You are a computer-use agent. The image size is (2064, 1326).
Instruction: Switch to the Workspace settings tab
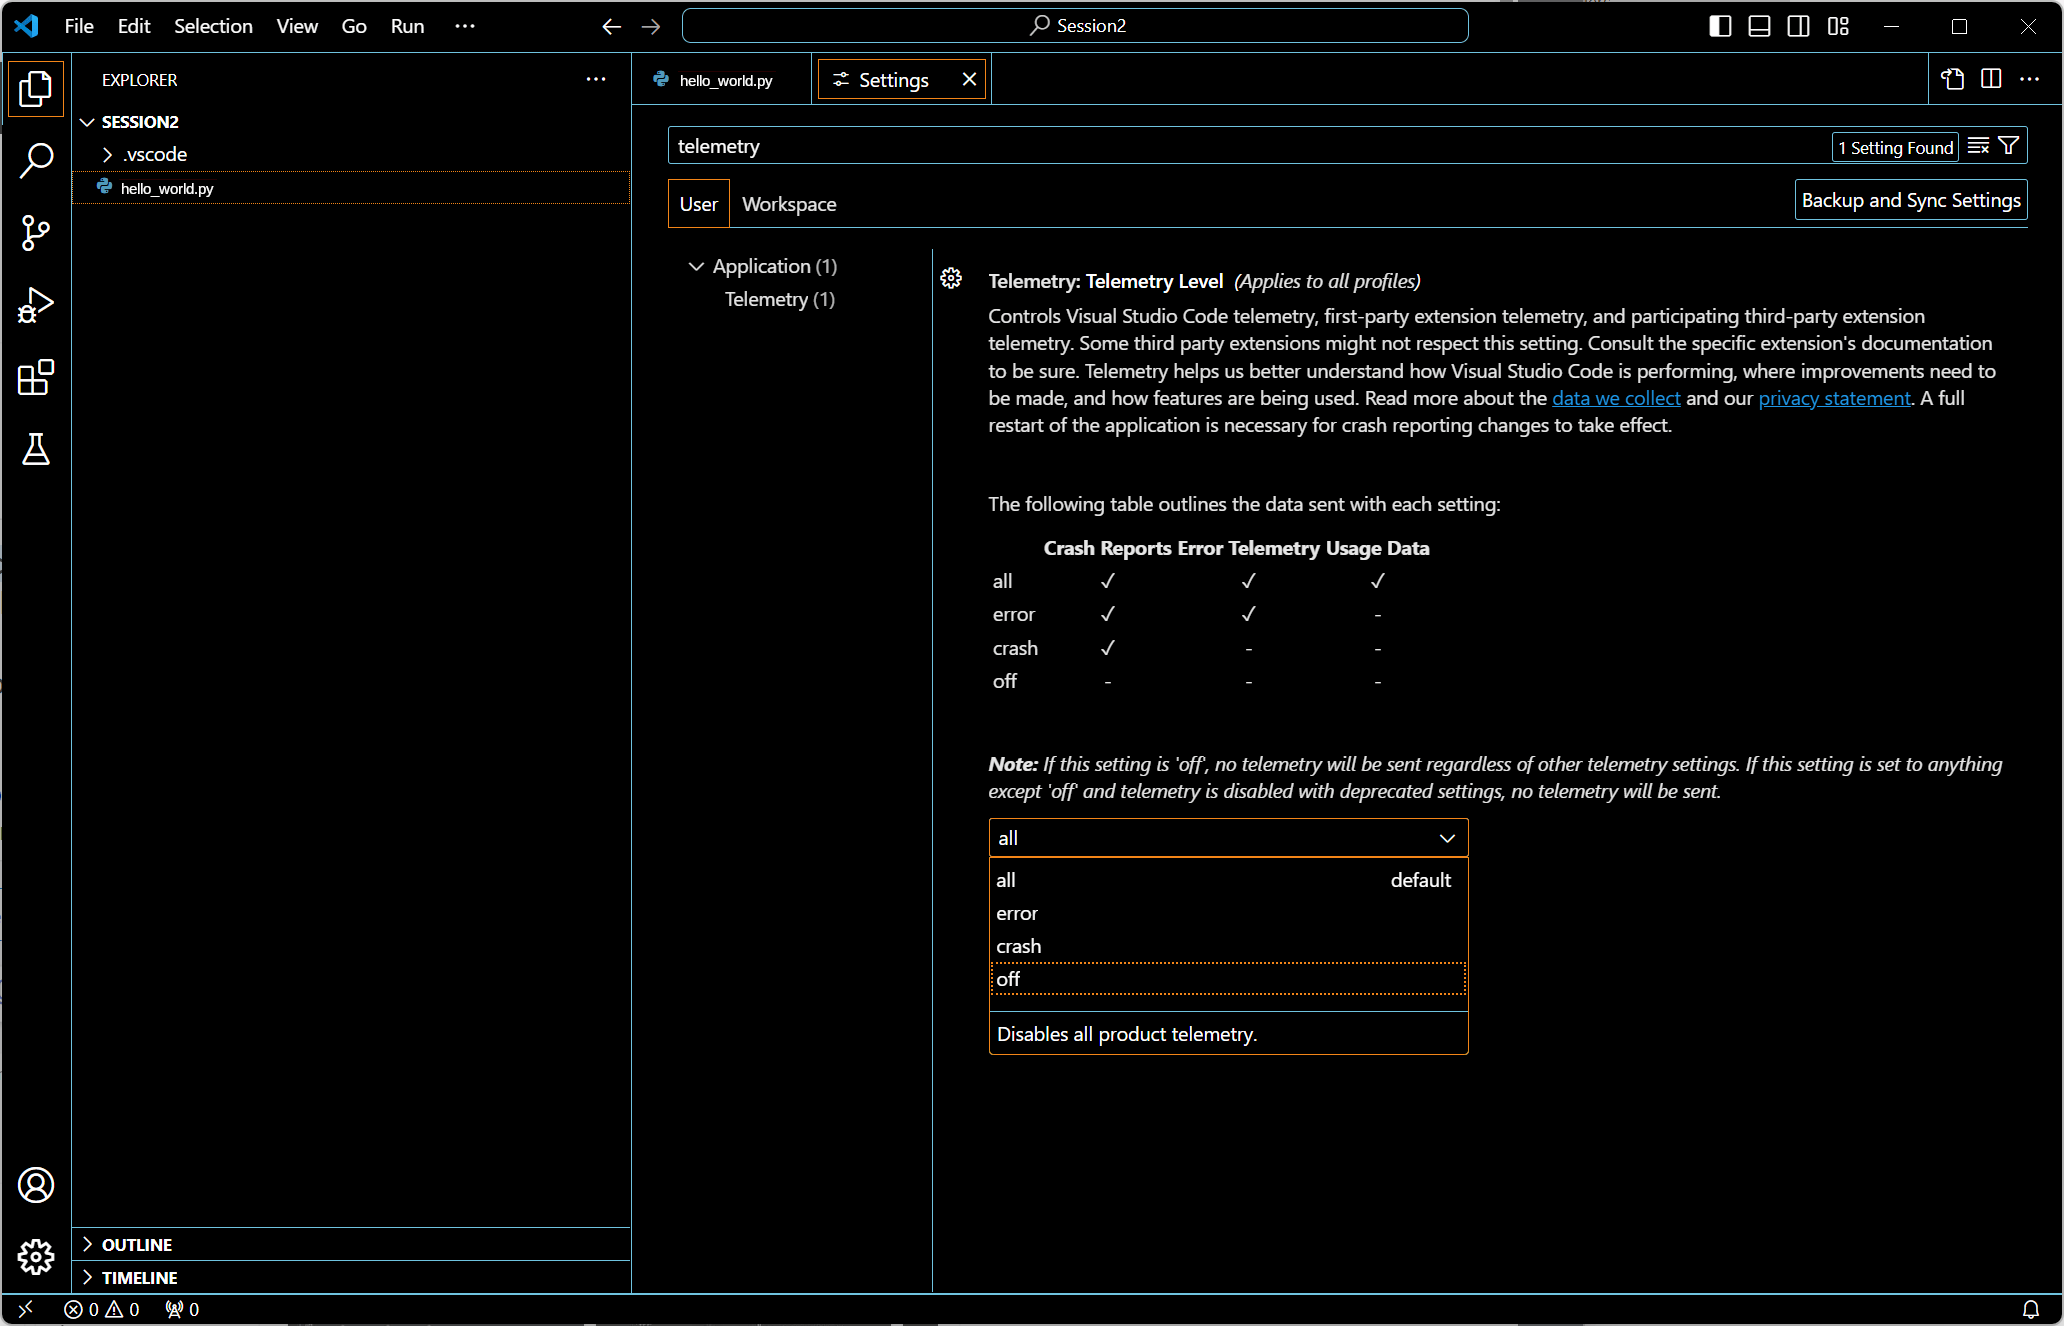click(x=789, y=204)
